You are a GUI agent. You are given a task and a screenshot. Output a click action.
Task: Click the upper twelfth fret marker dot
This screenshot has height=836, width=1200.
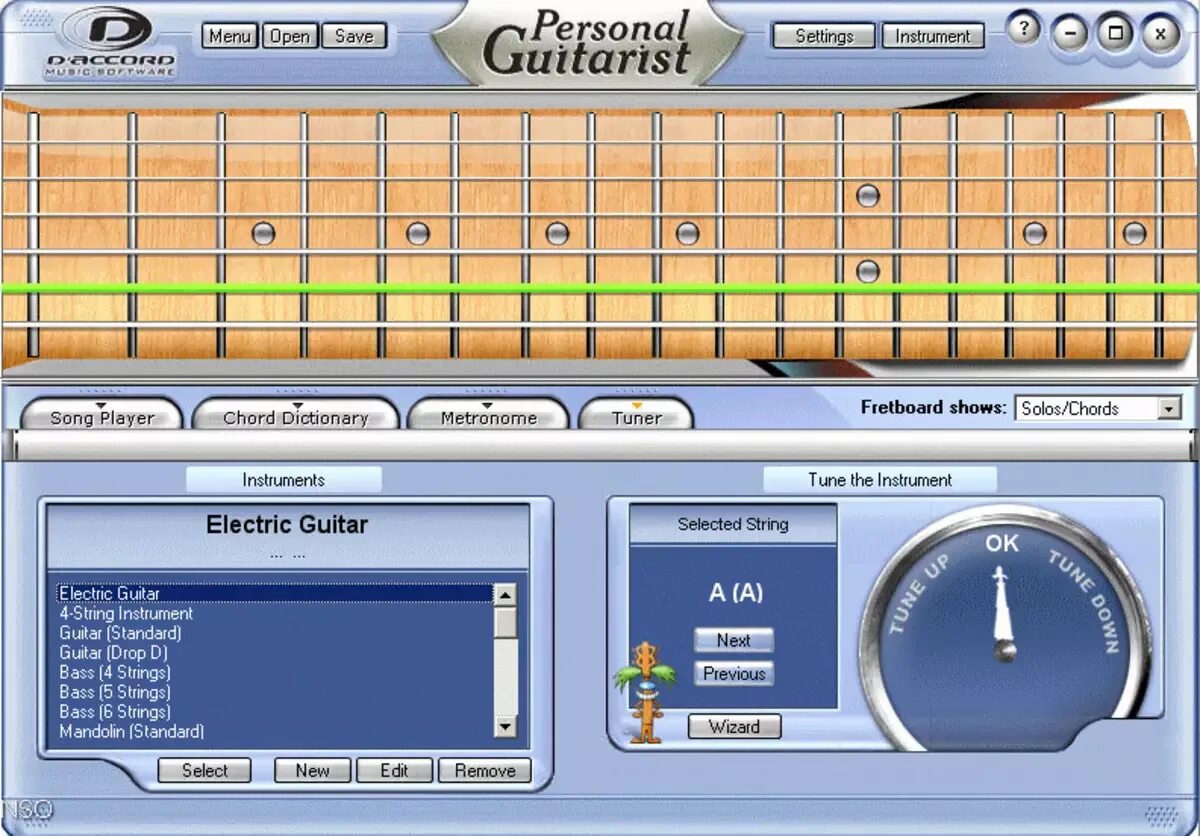coord(868,195)
